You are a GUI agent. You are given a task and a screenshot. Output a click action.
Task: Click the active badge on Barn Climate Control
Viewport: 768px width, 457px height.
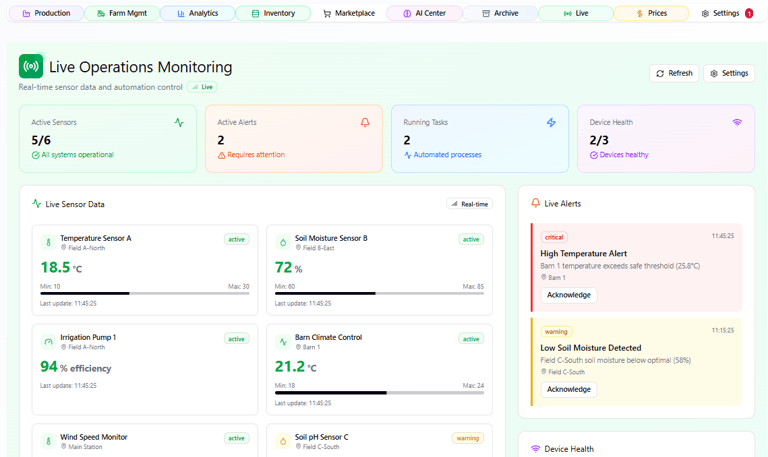tap(471, 339)
